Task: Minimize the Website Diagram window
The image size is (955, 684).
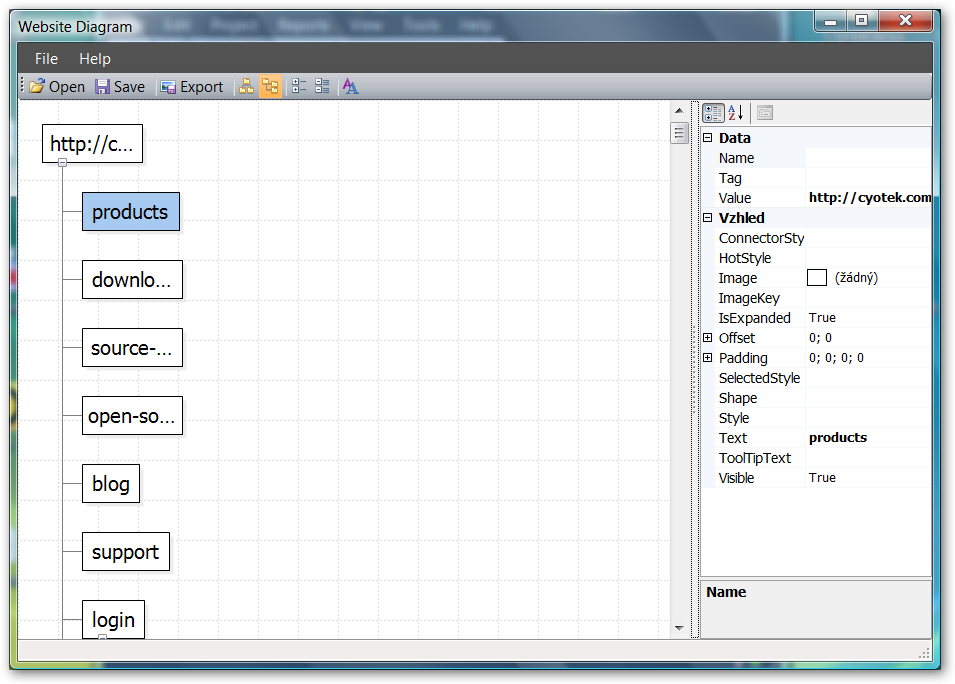Action: point(830,21)
